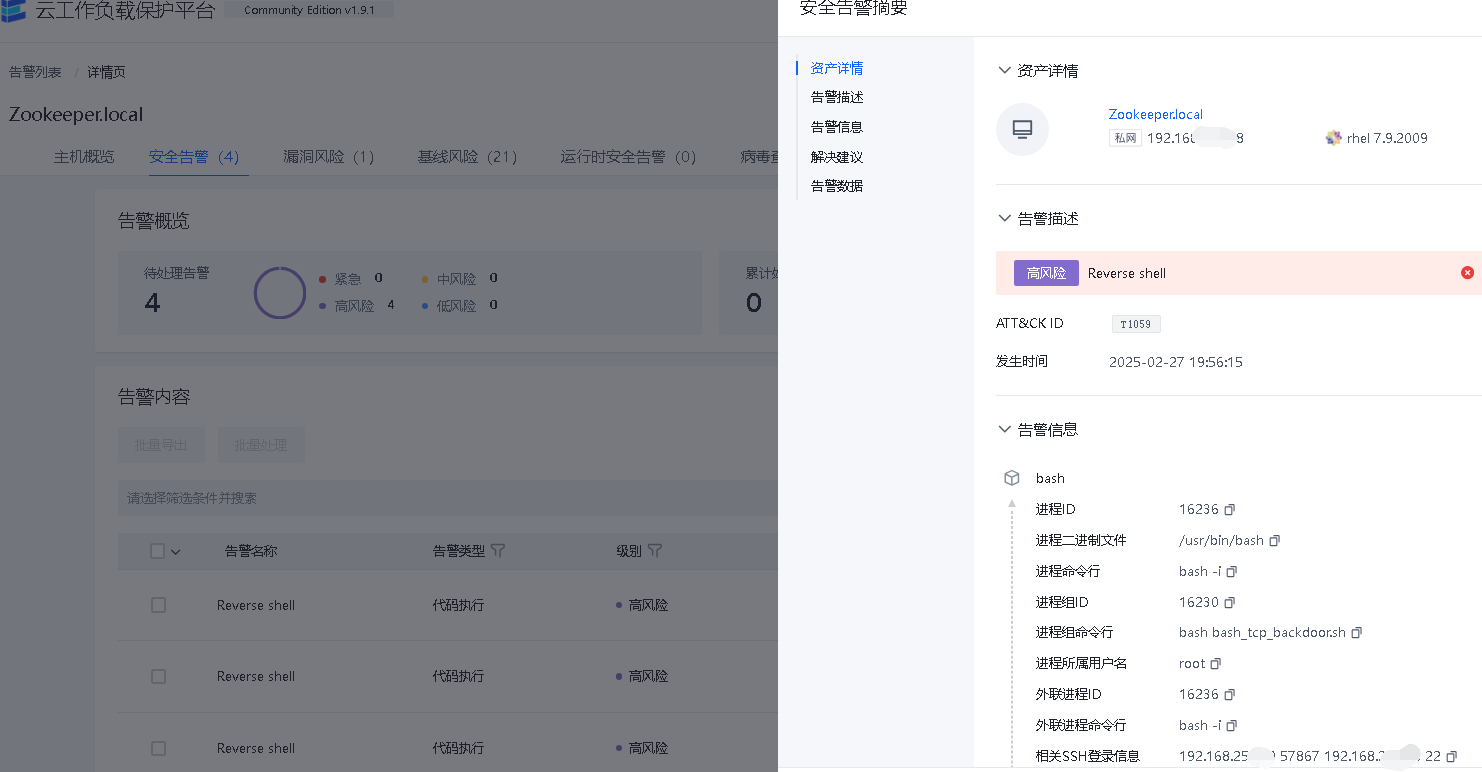Copy the root process username

click(x=1216, y=664)
